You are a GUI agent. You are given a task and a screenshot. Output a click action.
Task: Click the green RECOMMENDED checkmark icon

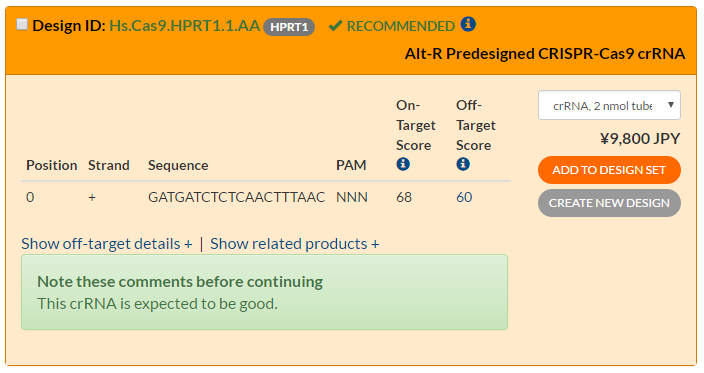[x=335, y=26]
